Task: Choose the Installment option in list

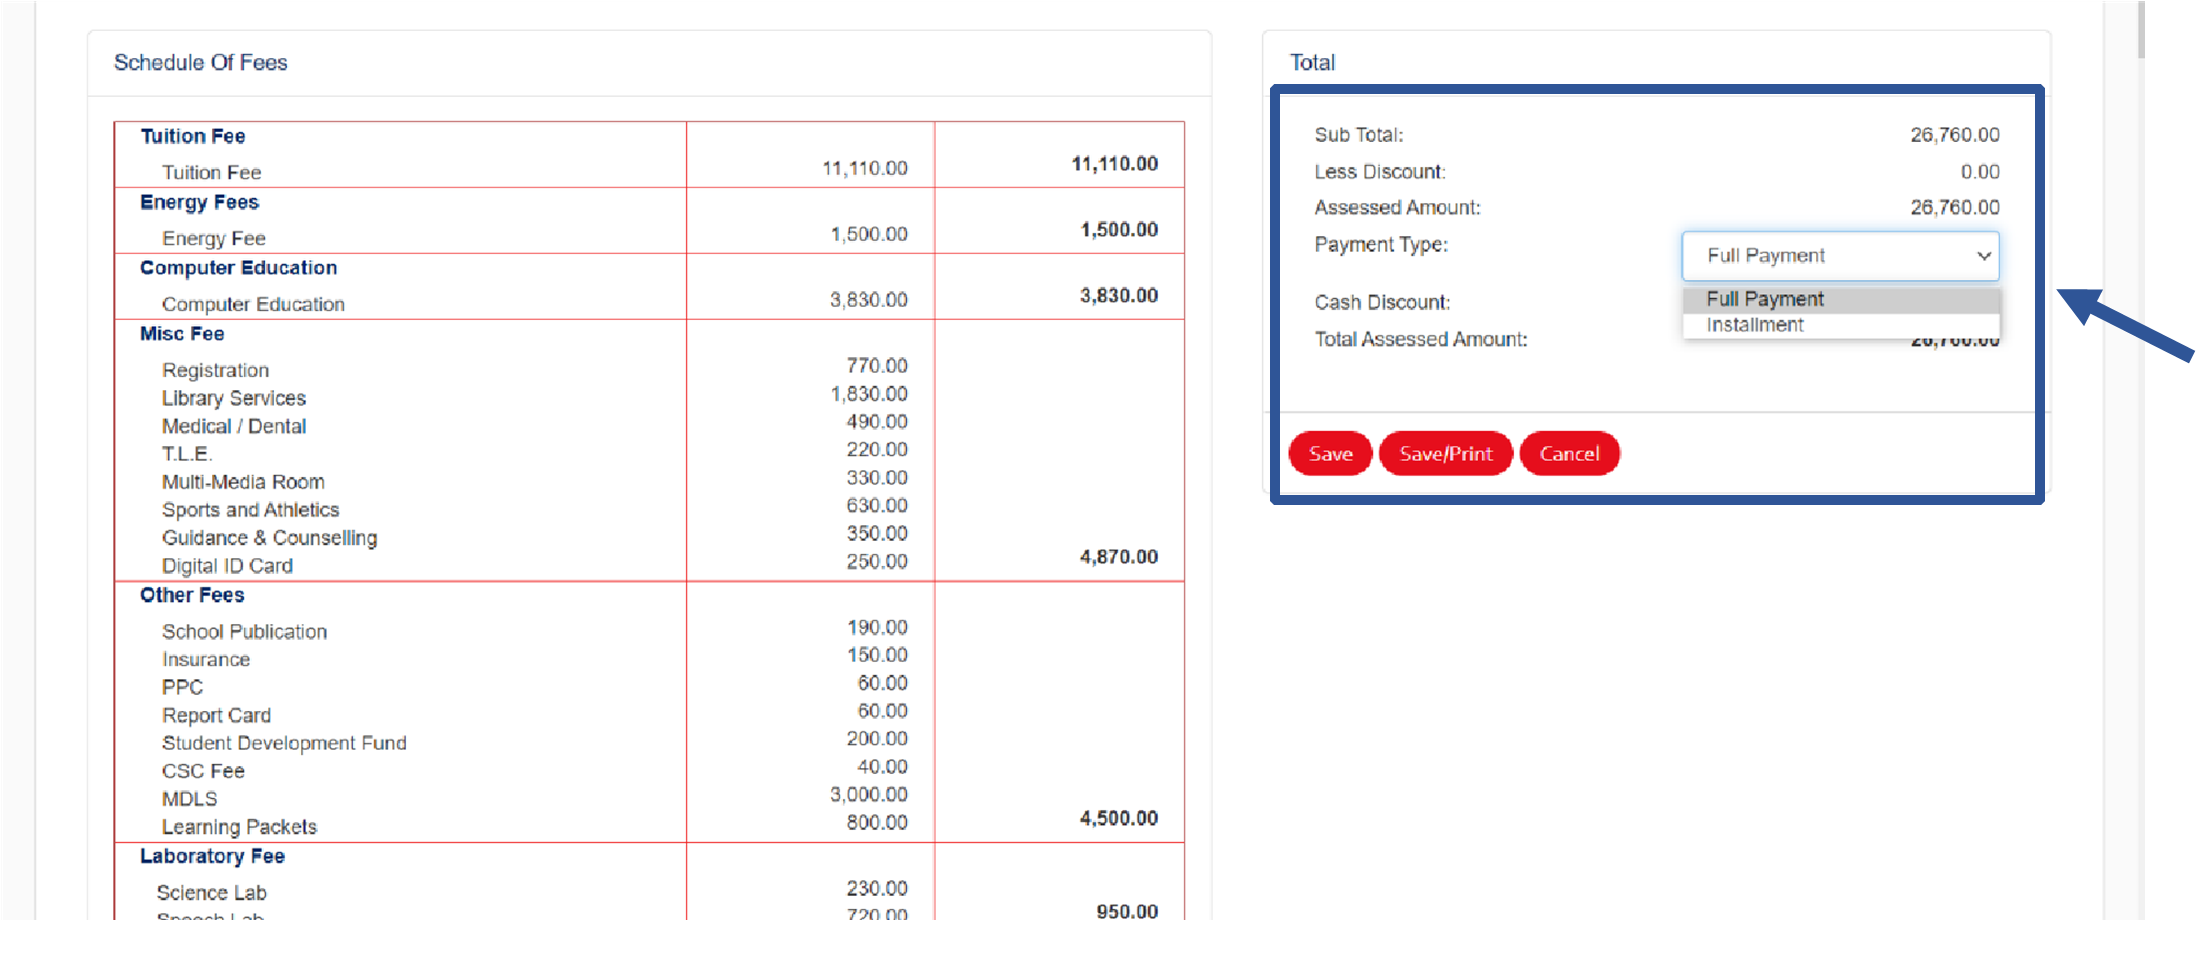Action: (x=1840, y=325)
